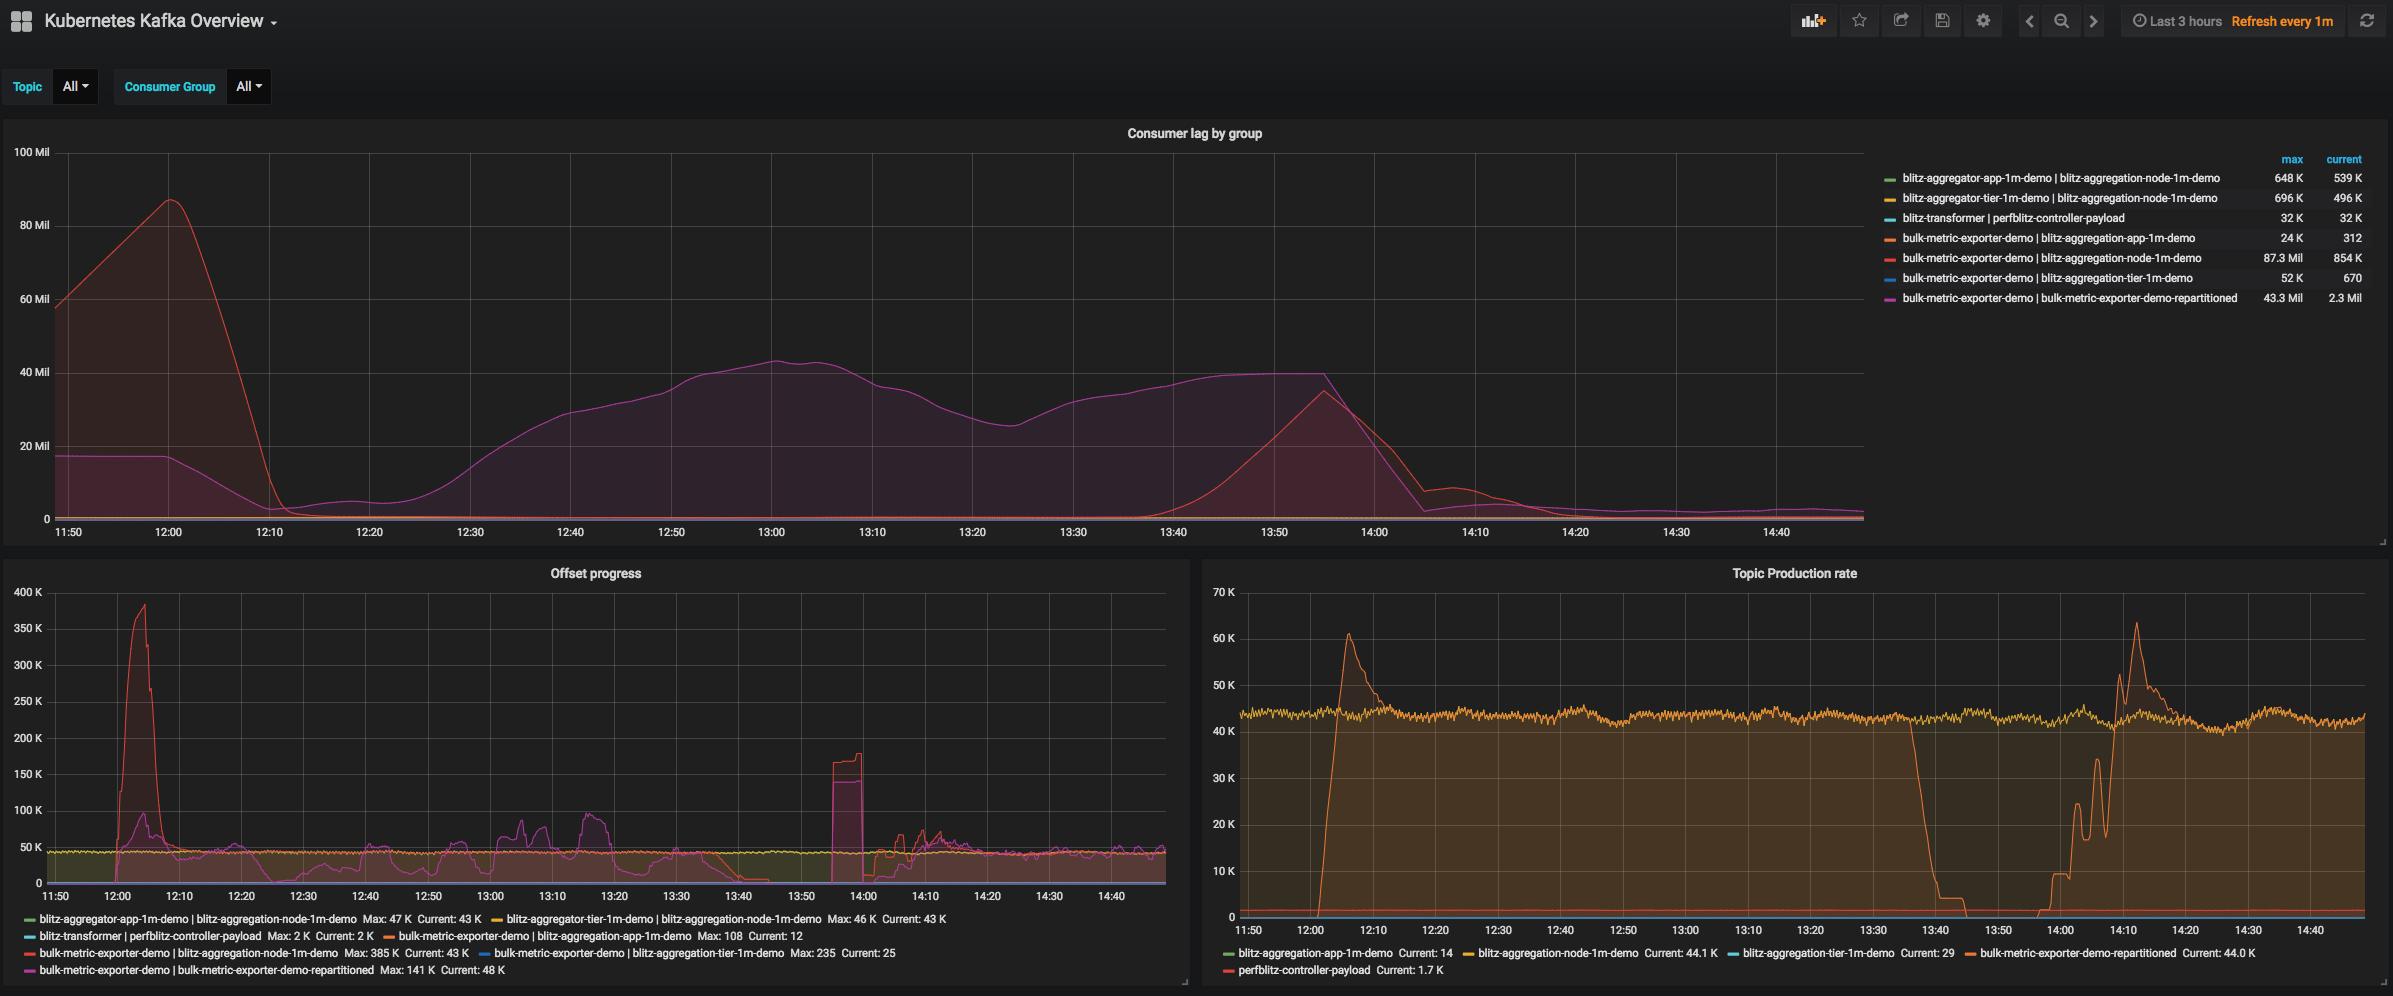This screenshot has height=996, width=2393.
Task: Open dashboard settings gear icon
Action: [x=1983, y=21]
